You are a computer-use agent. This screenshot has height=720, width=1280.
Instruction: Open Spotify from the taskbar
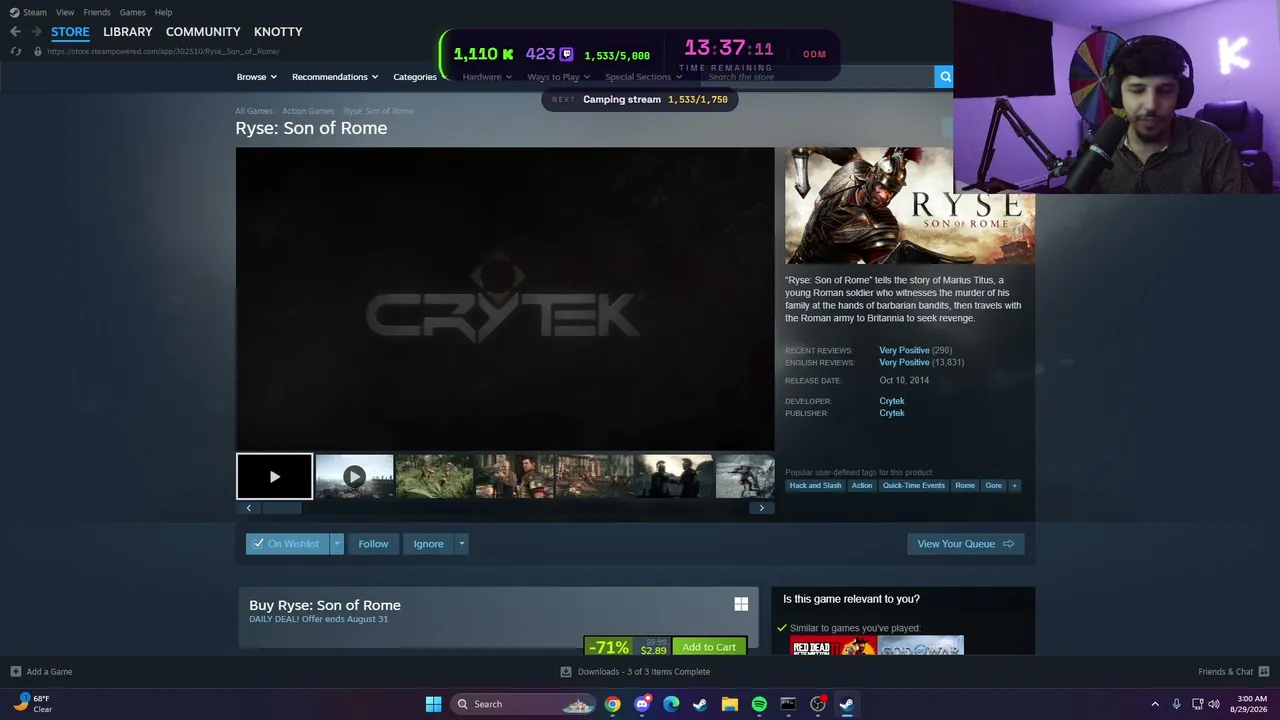tap(759, 704)
